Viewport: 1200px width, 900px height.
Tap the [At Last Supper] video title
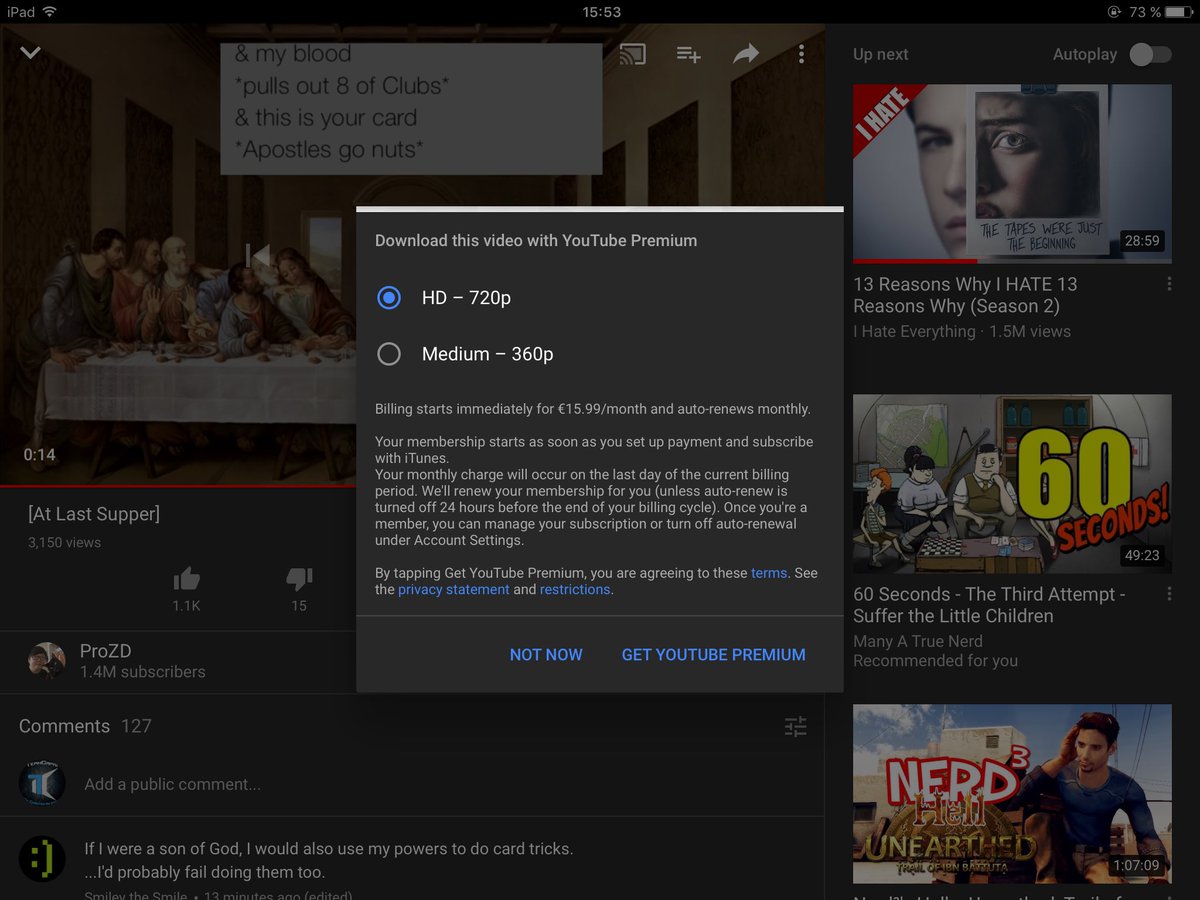coord(94,514)
